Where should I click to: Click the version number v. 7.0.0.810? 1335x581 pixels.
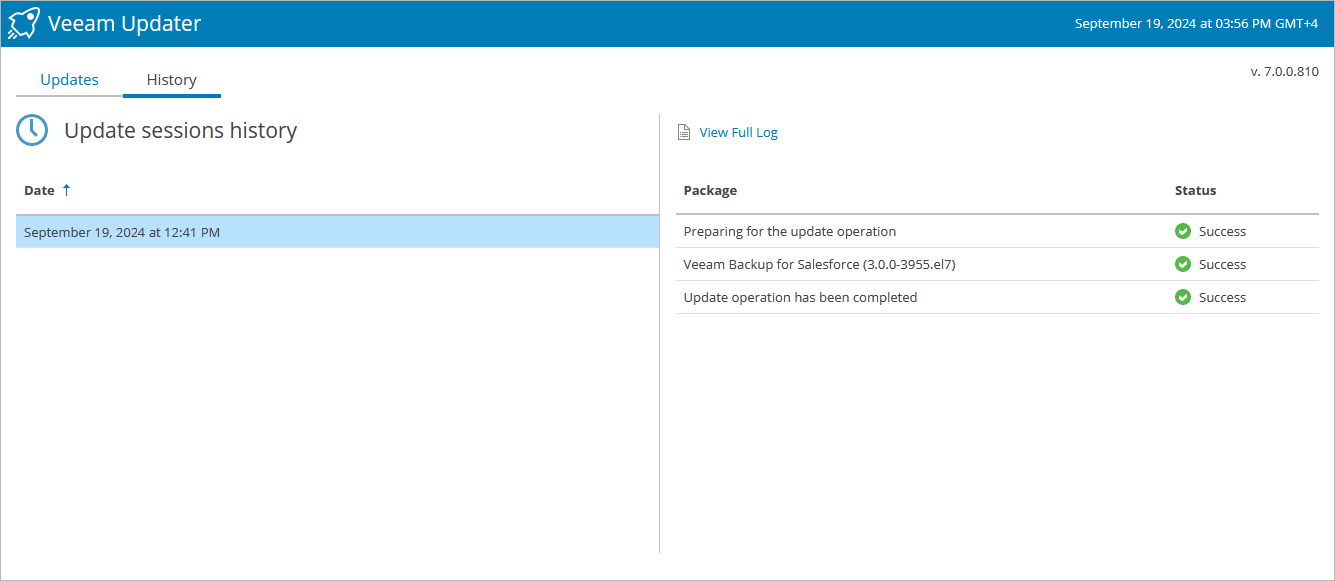pyautogui.click(x=1284, y=72)
